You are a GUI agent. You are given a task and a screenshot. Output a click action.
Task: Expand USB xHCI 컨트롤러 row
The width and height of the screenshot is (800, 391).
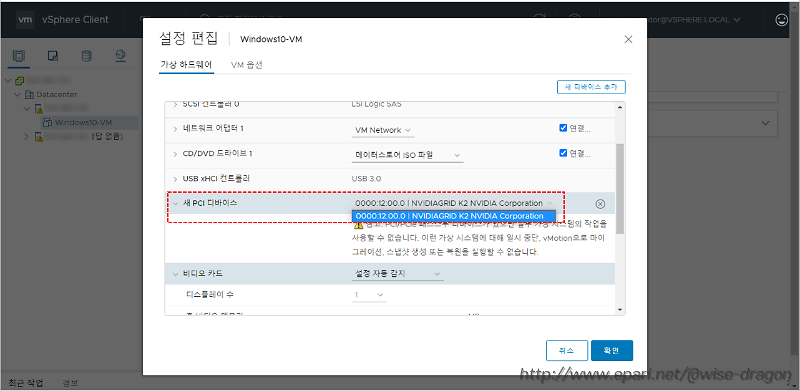(x=176, y=179)
